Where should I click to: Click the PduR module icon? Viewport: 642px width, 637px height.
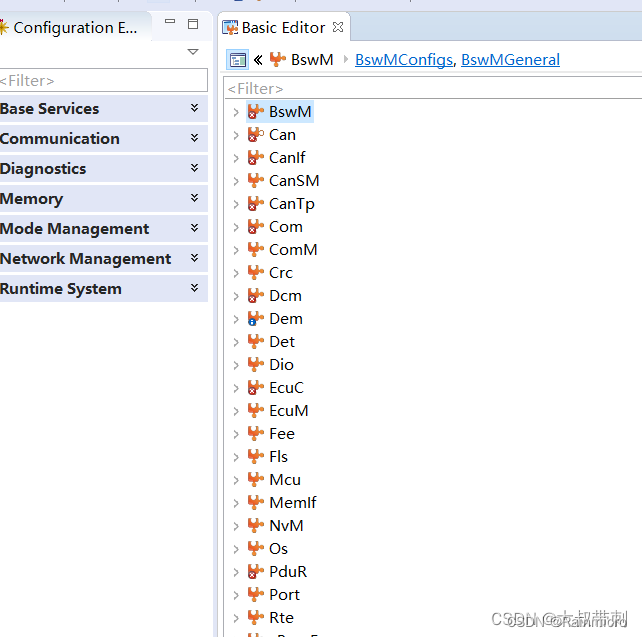click(256, 571)
